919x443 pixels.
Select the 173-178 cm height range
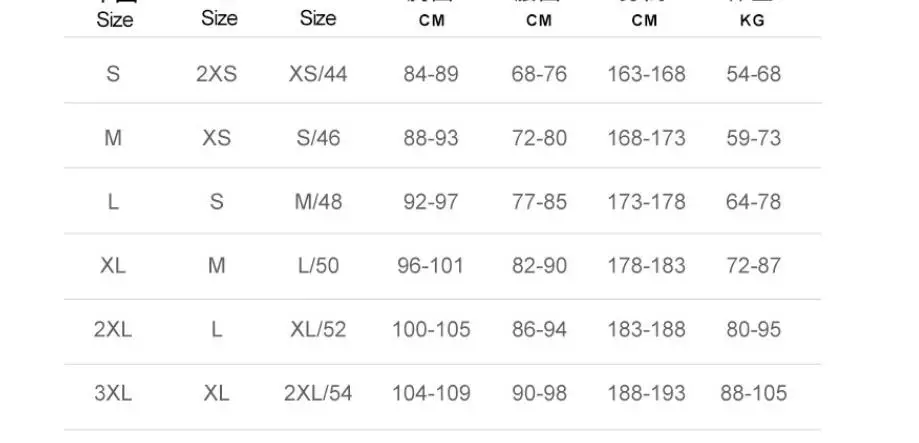tap(646, 202)
